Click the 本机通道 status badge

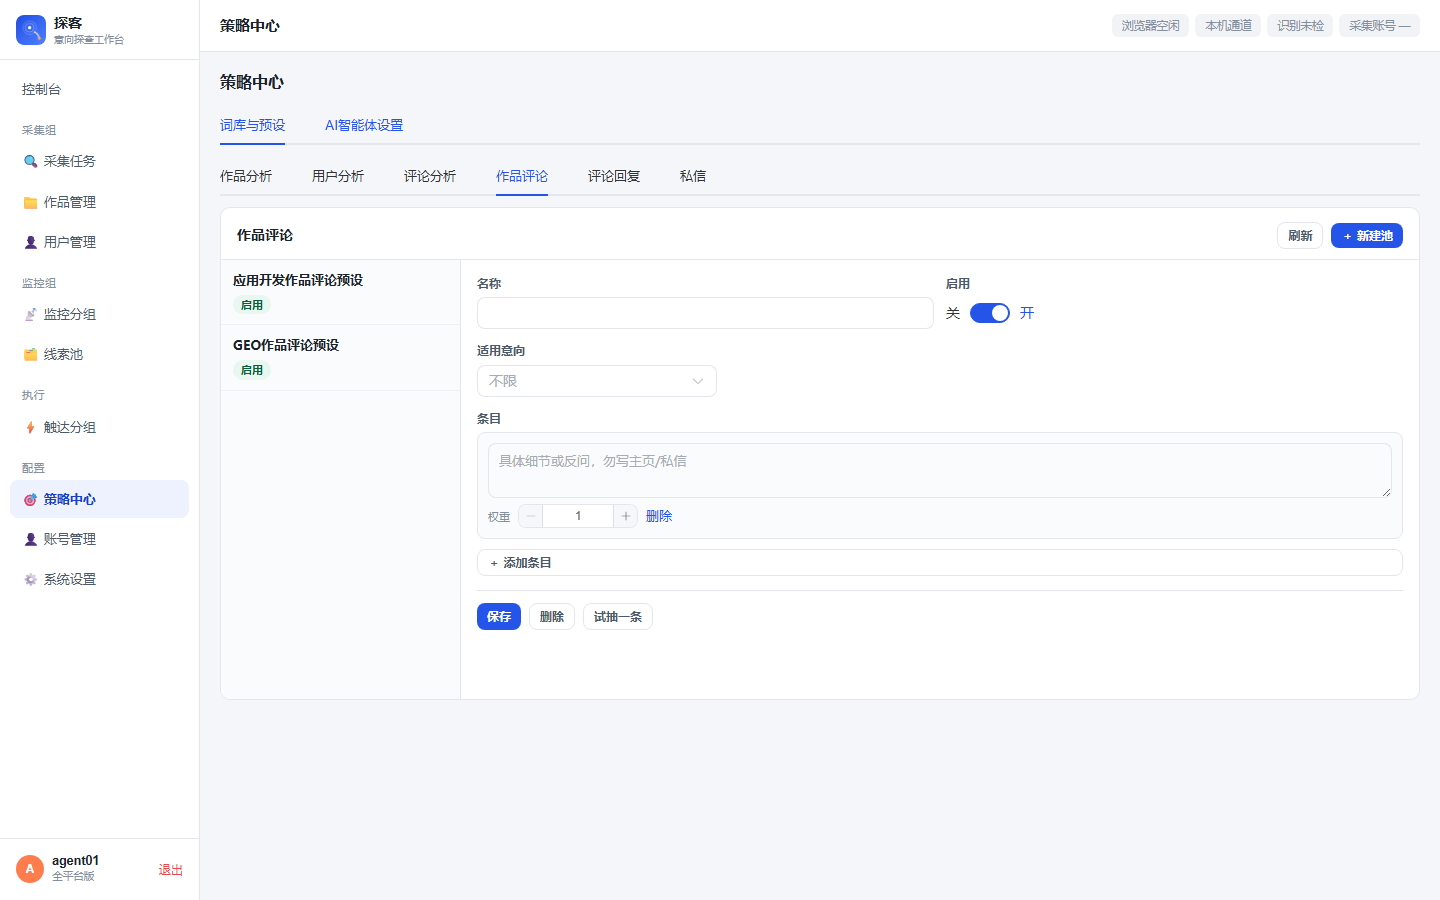tap(1228, 25)
